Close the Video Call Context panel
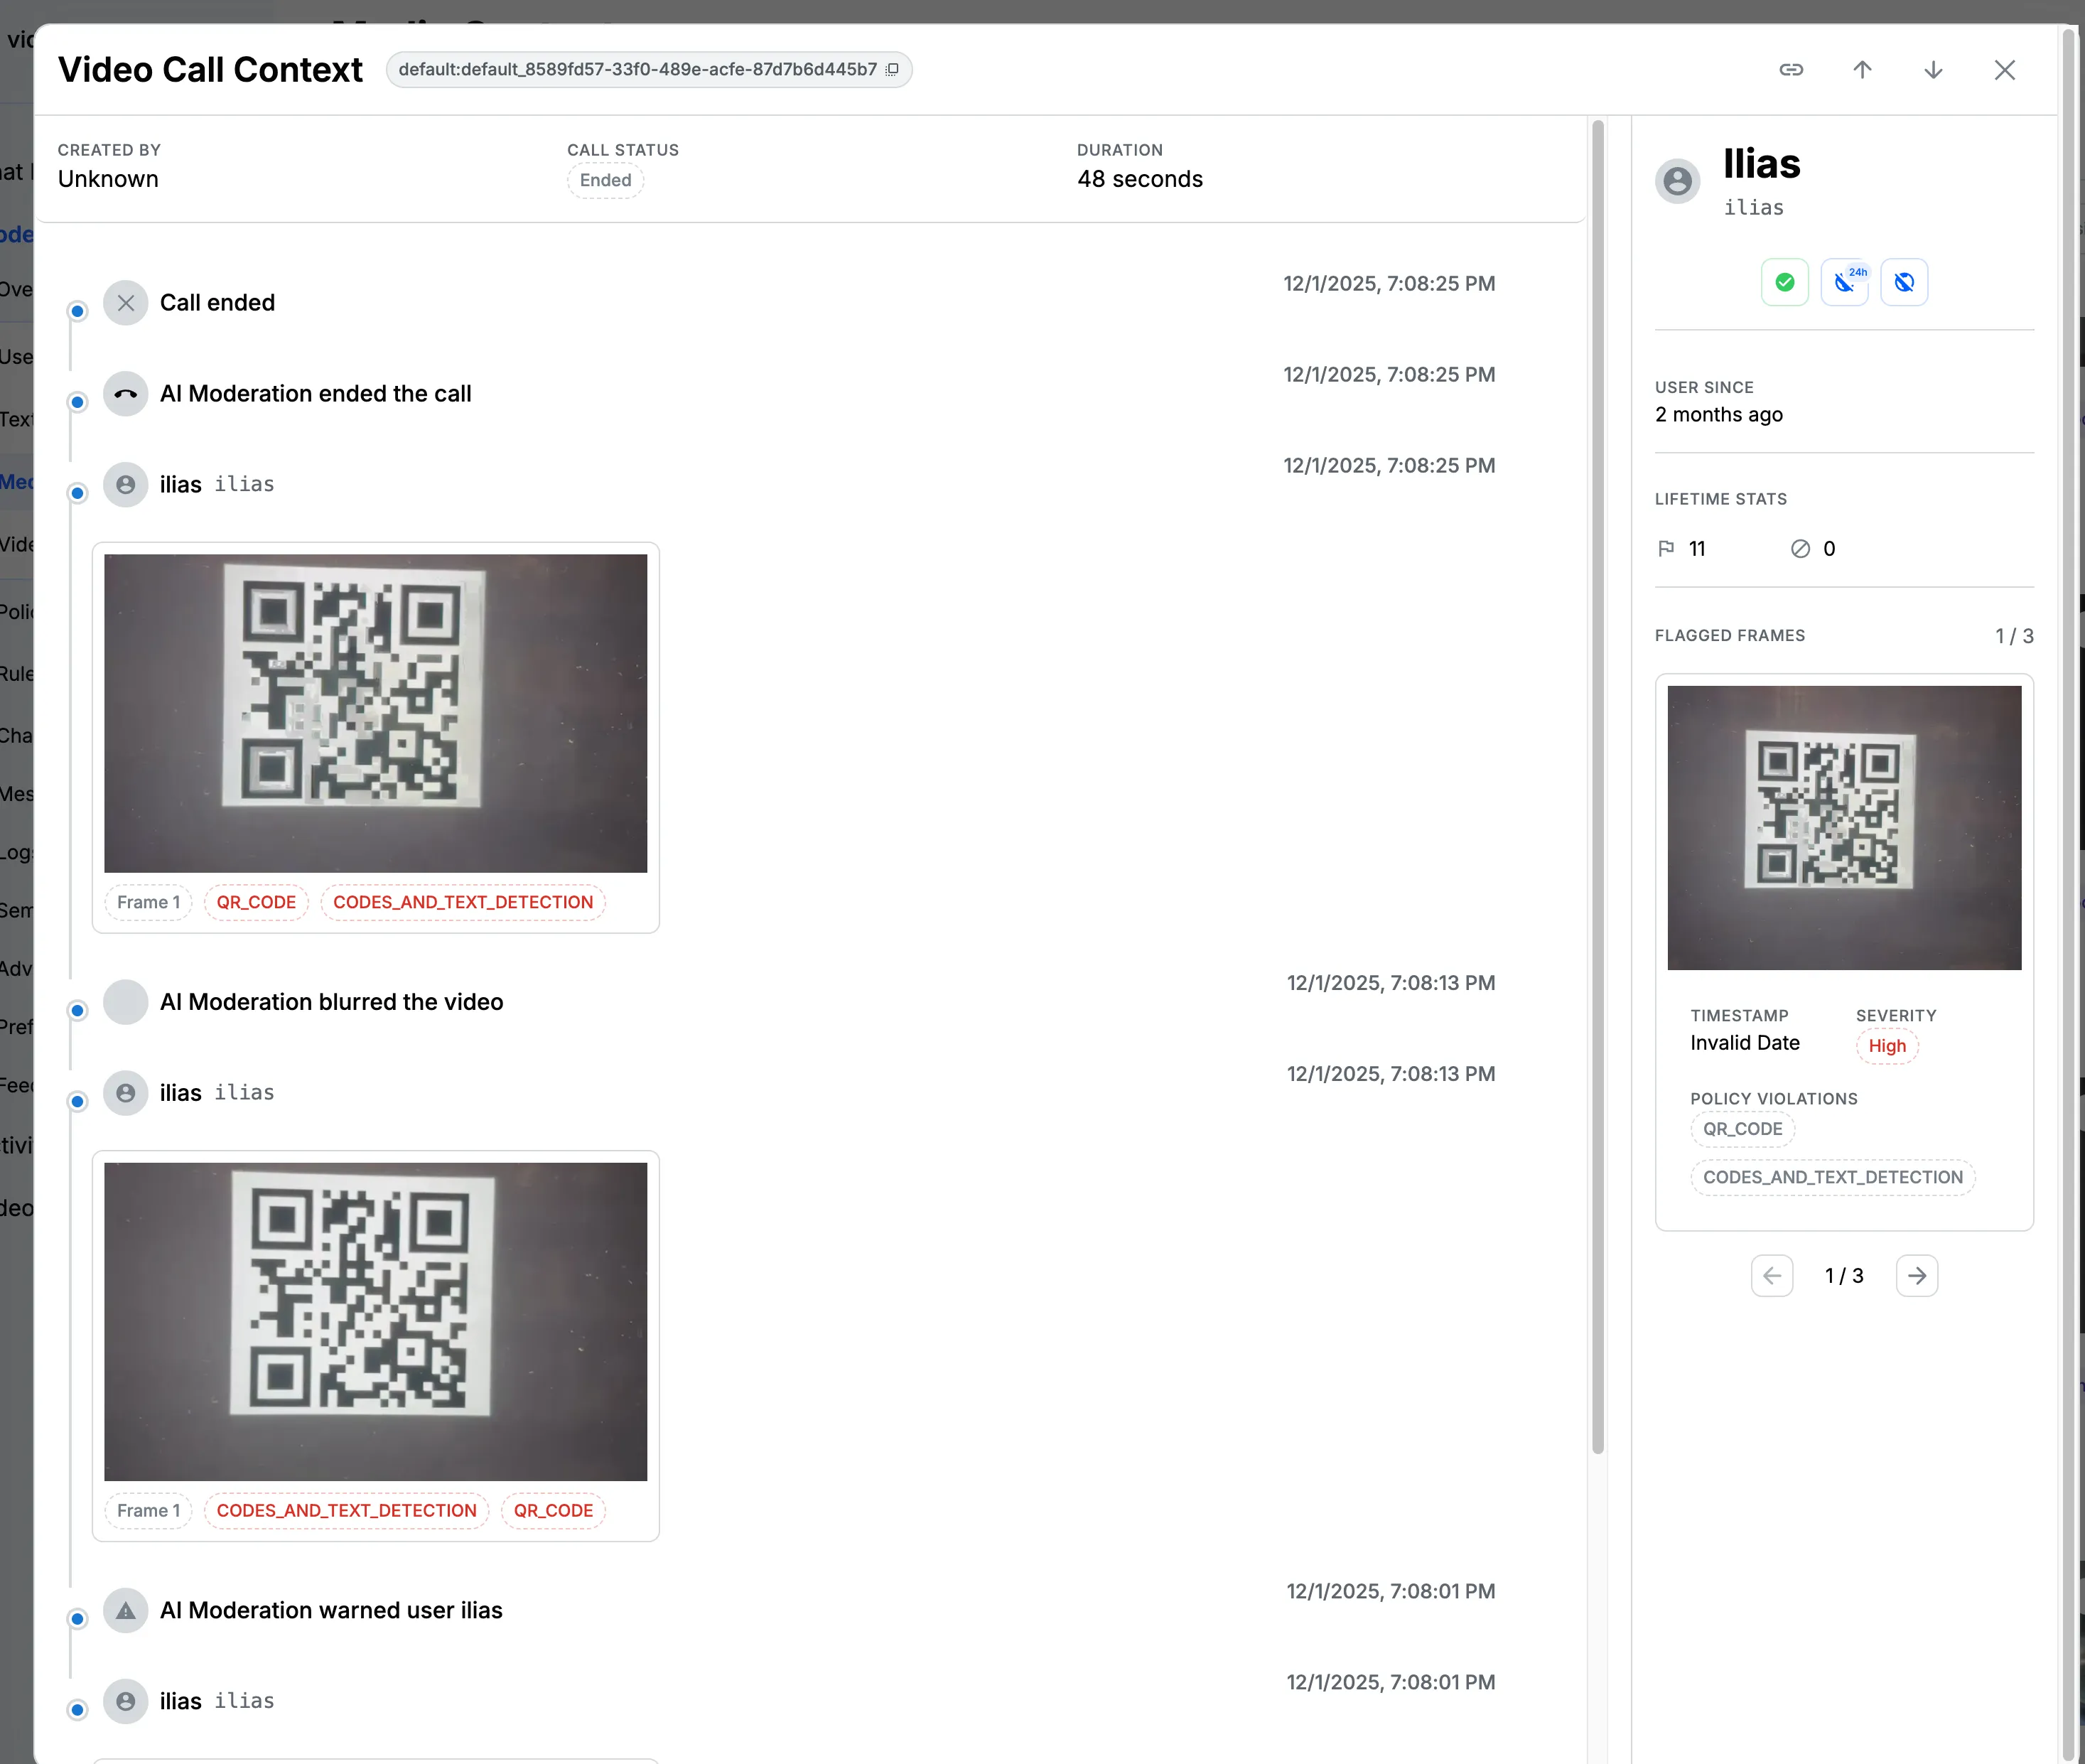 click(x=2003, y=70)
